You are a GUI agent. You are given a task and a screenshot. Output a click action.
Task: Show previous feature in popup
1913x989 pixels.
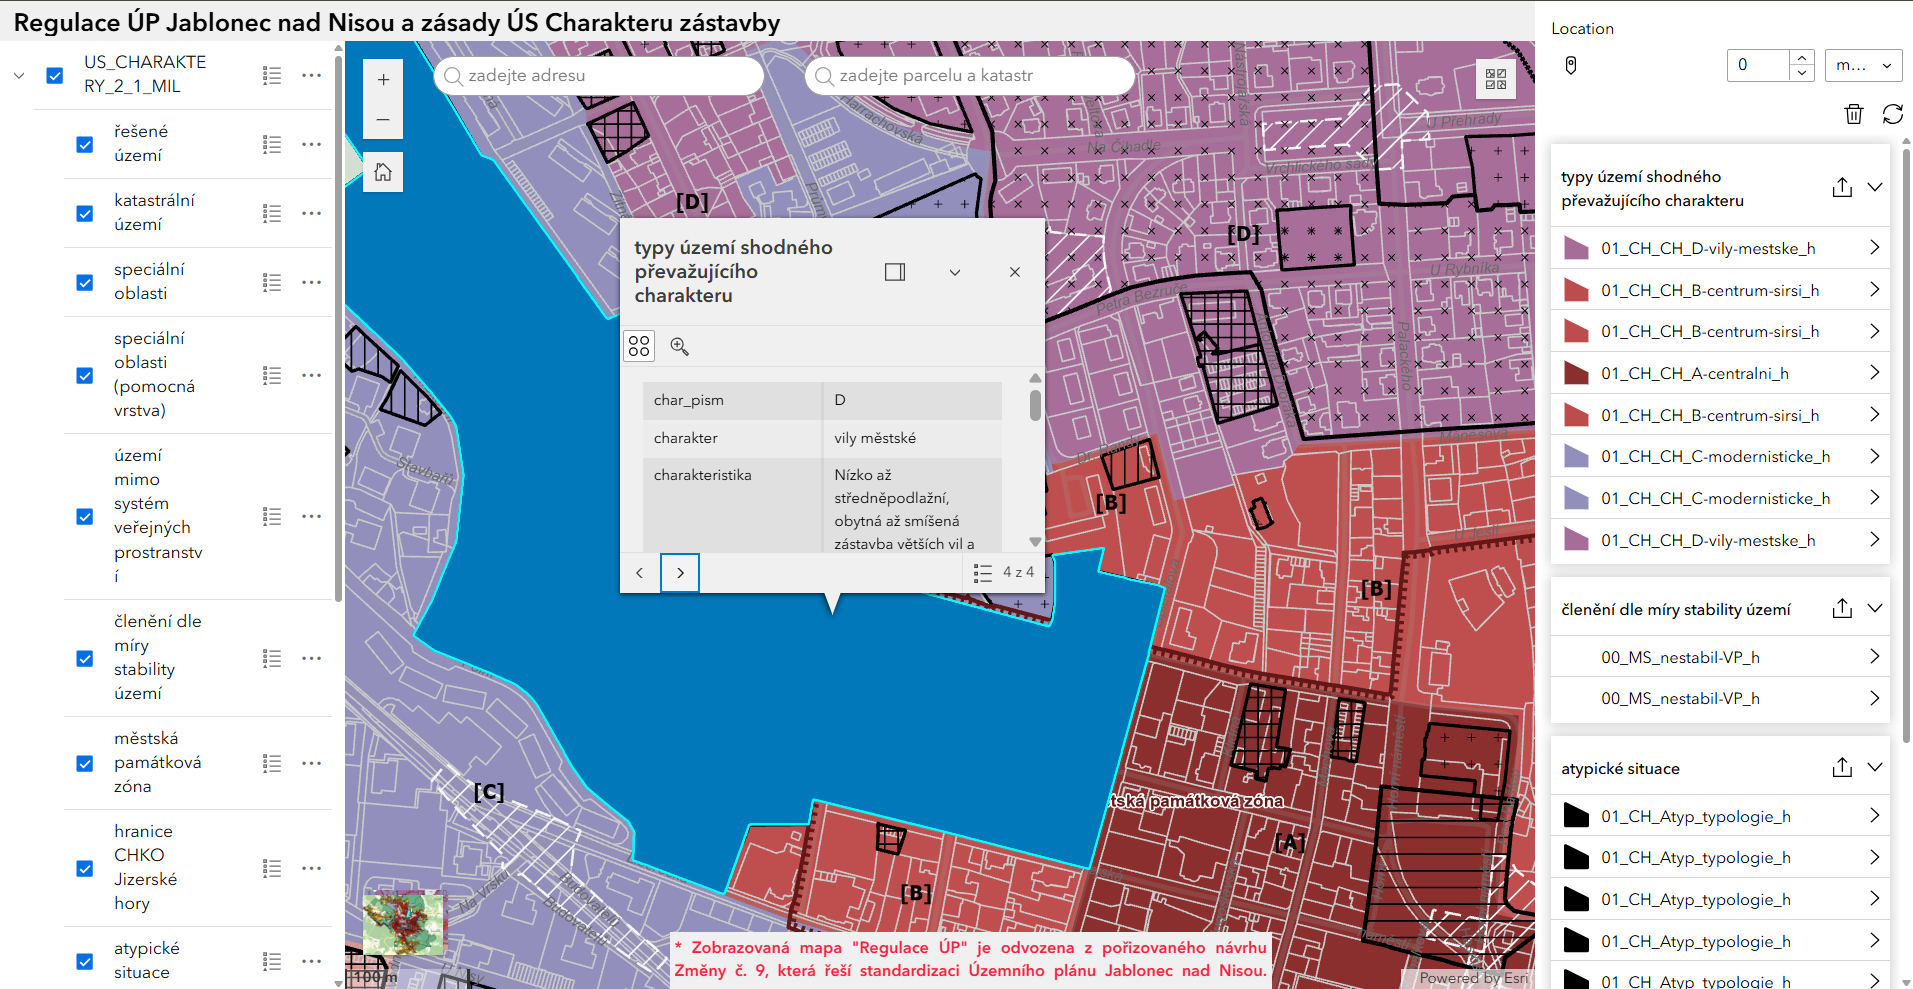pos(640,573)
